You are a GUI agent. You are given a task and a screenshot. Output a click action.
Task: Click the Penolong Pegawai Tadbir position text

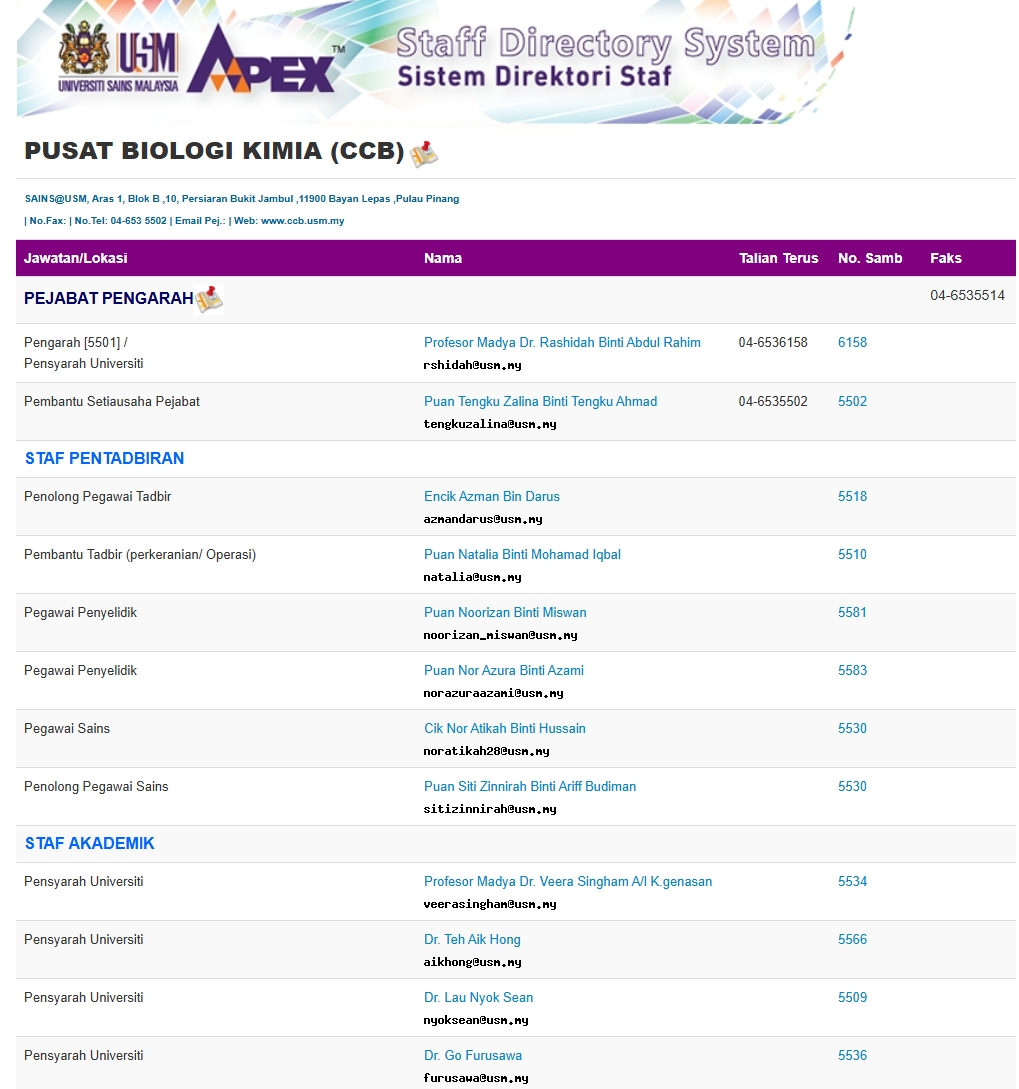tap(97, 497)
